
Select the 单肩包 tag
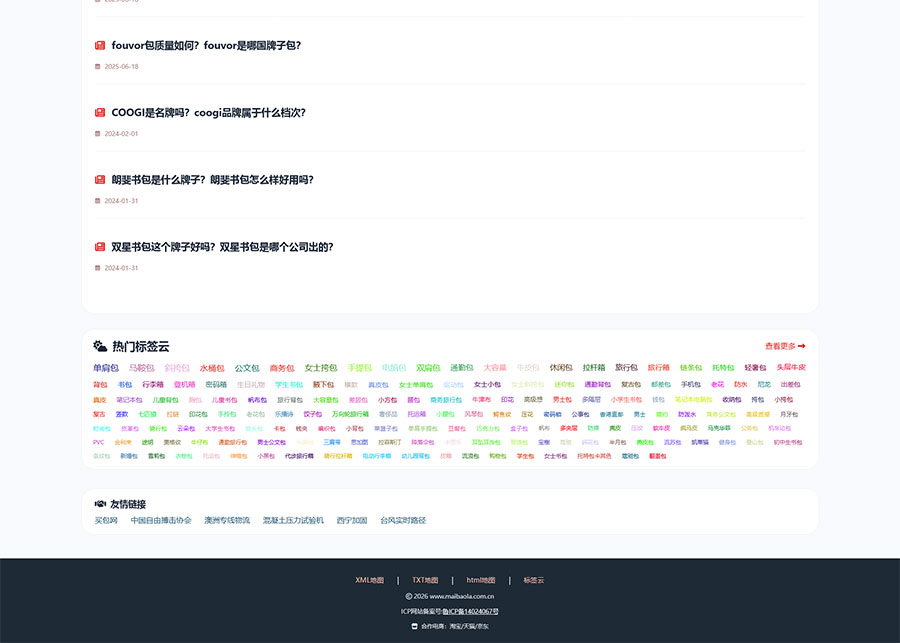106,368
